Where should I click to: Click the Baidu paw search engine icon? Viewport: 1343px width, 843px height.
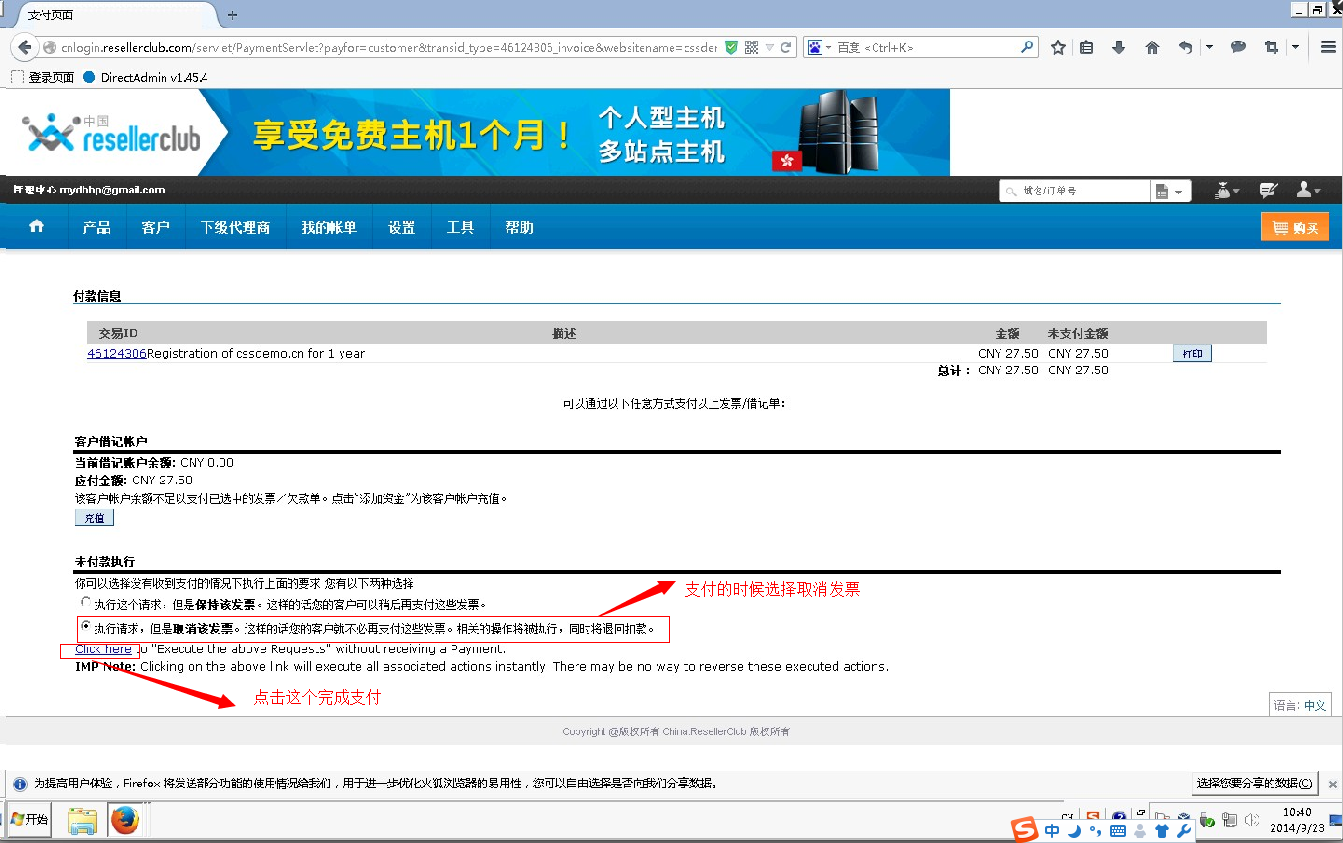[815, 47]
